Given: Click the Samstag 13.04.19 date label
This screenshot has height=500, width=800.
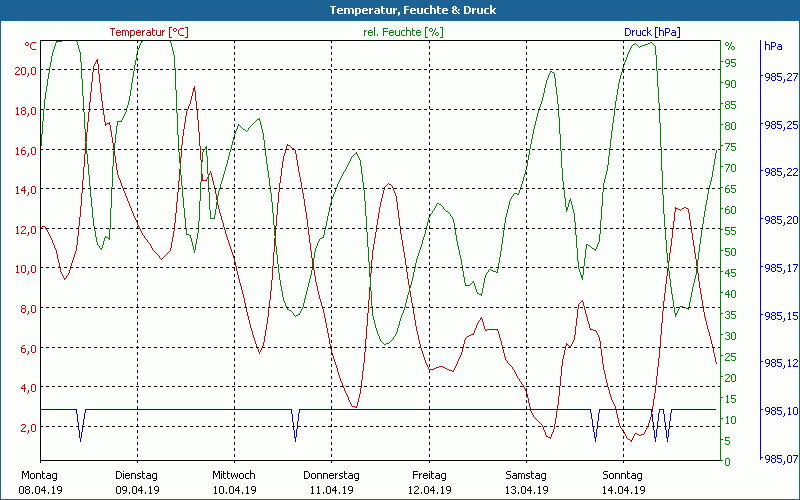Looking at the screenshot, I should point(525,482).
